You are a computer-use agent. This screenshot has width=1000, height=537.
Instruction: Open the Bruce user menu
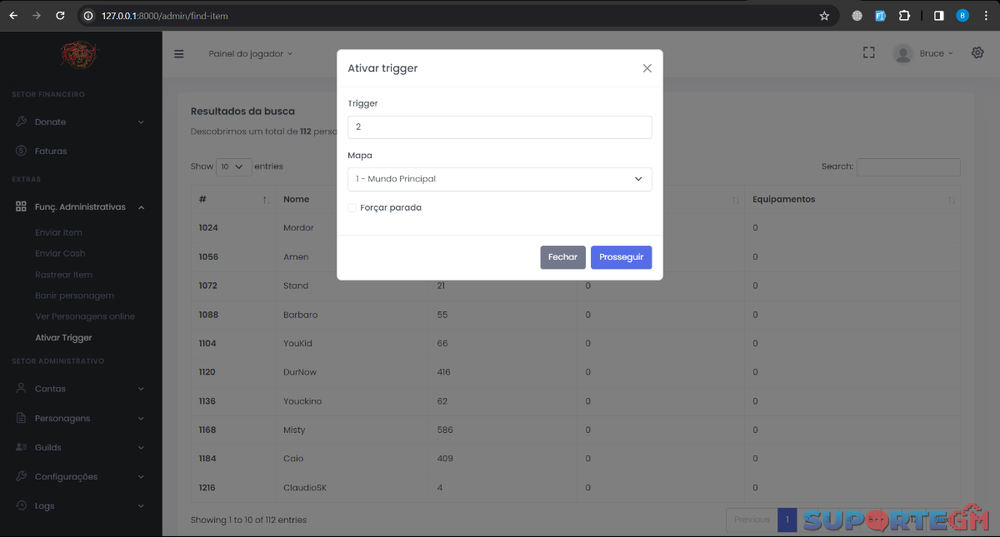point(924,54)
